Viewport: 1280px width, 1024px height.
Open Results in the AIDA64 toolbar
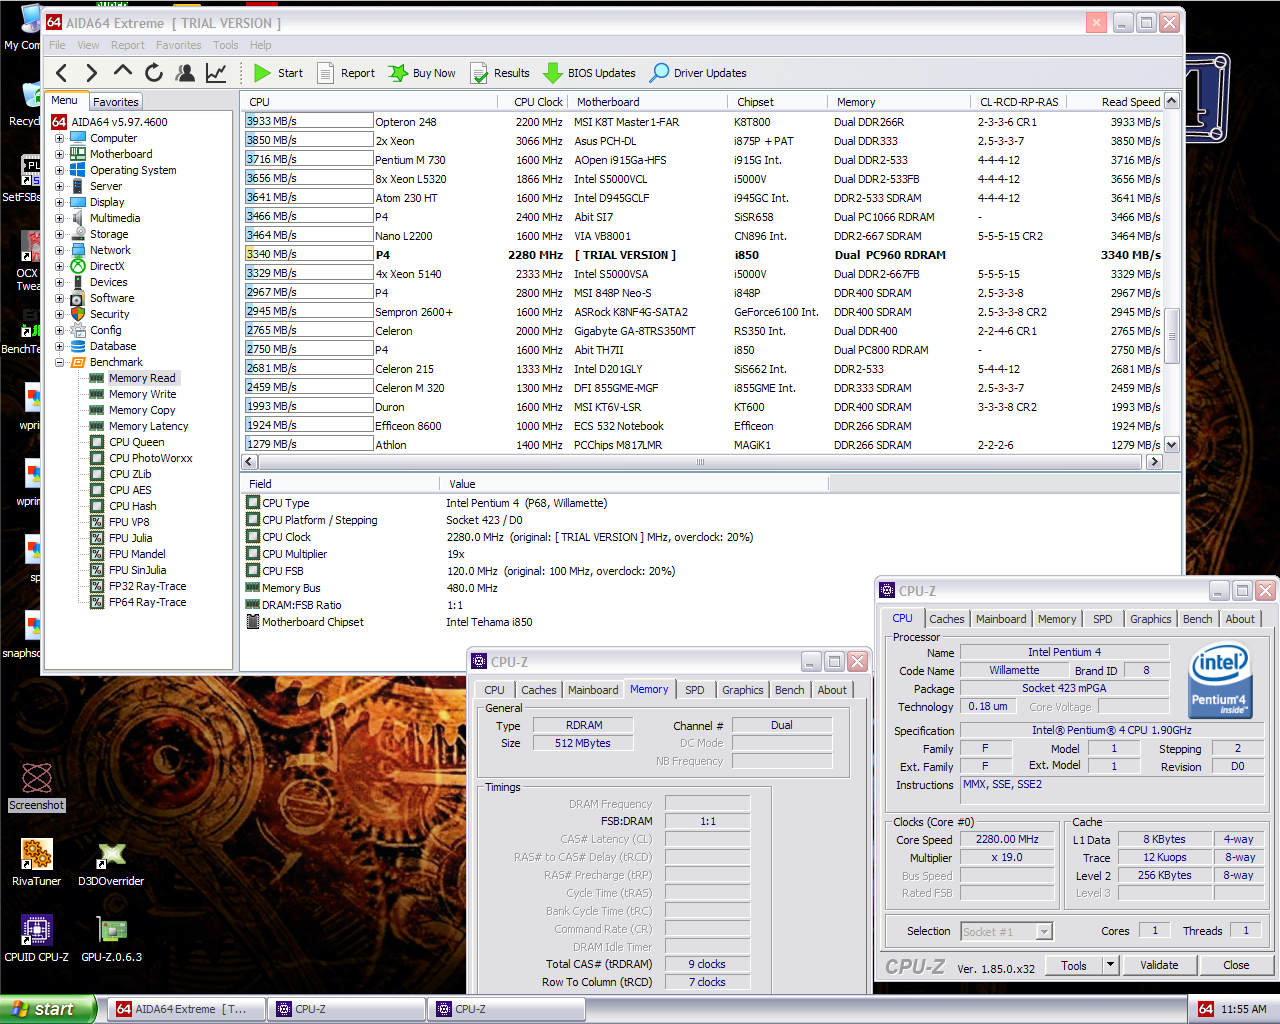[x=500, y=73]
